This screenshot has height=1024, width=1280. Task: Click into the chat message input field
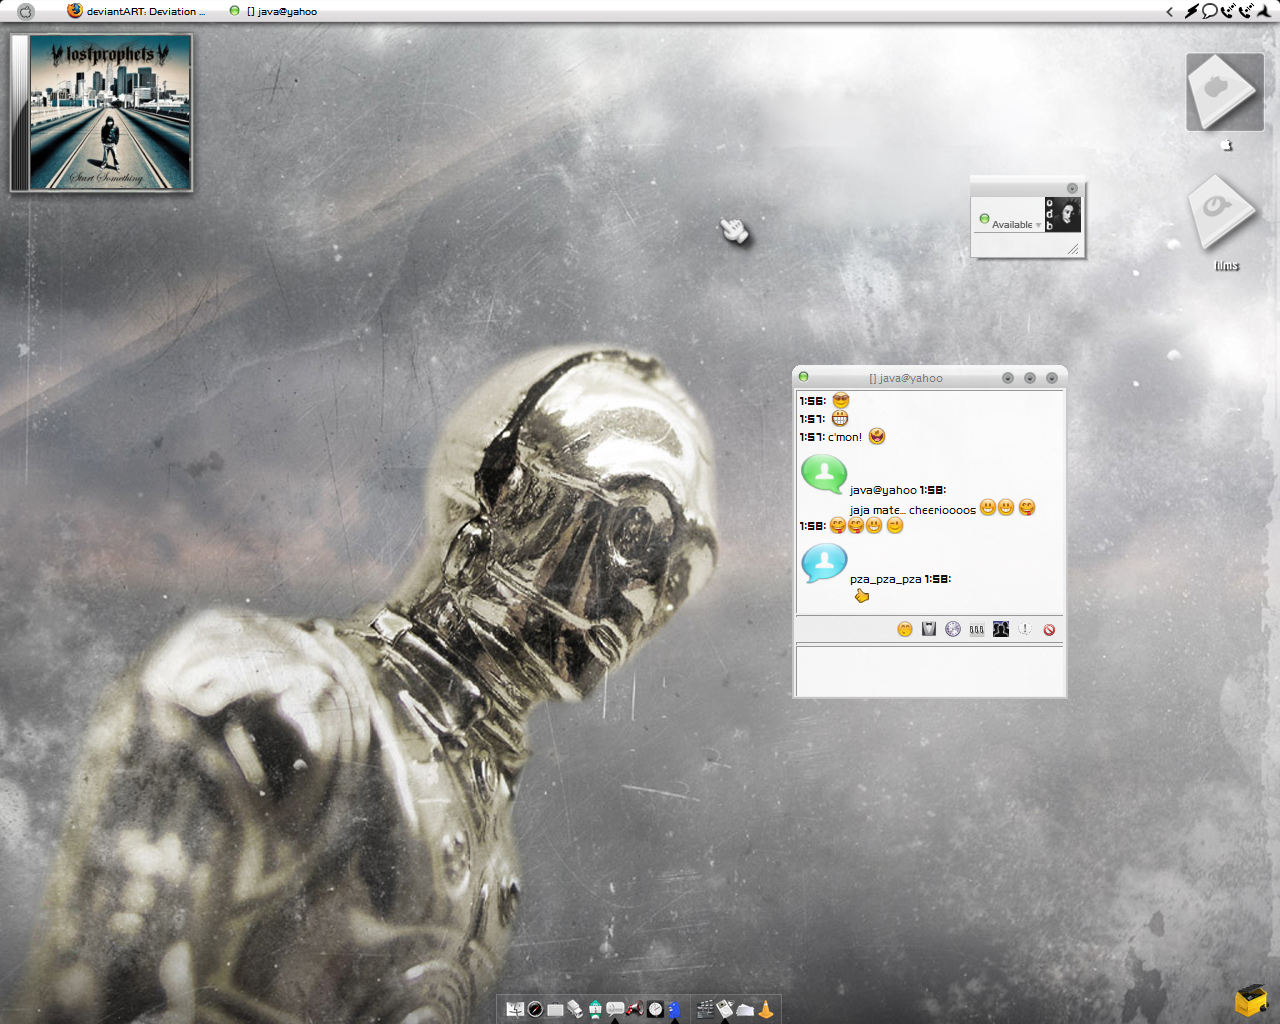(930, 671)
